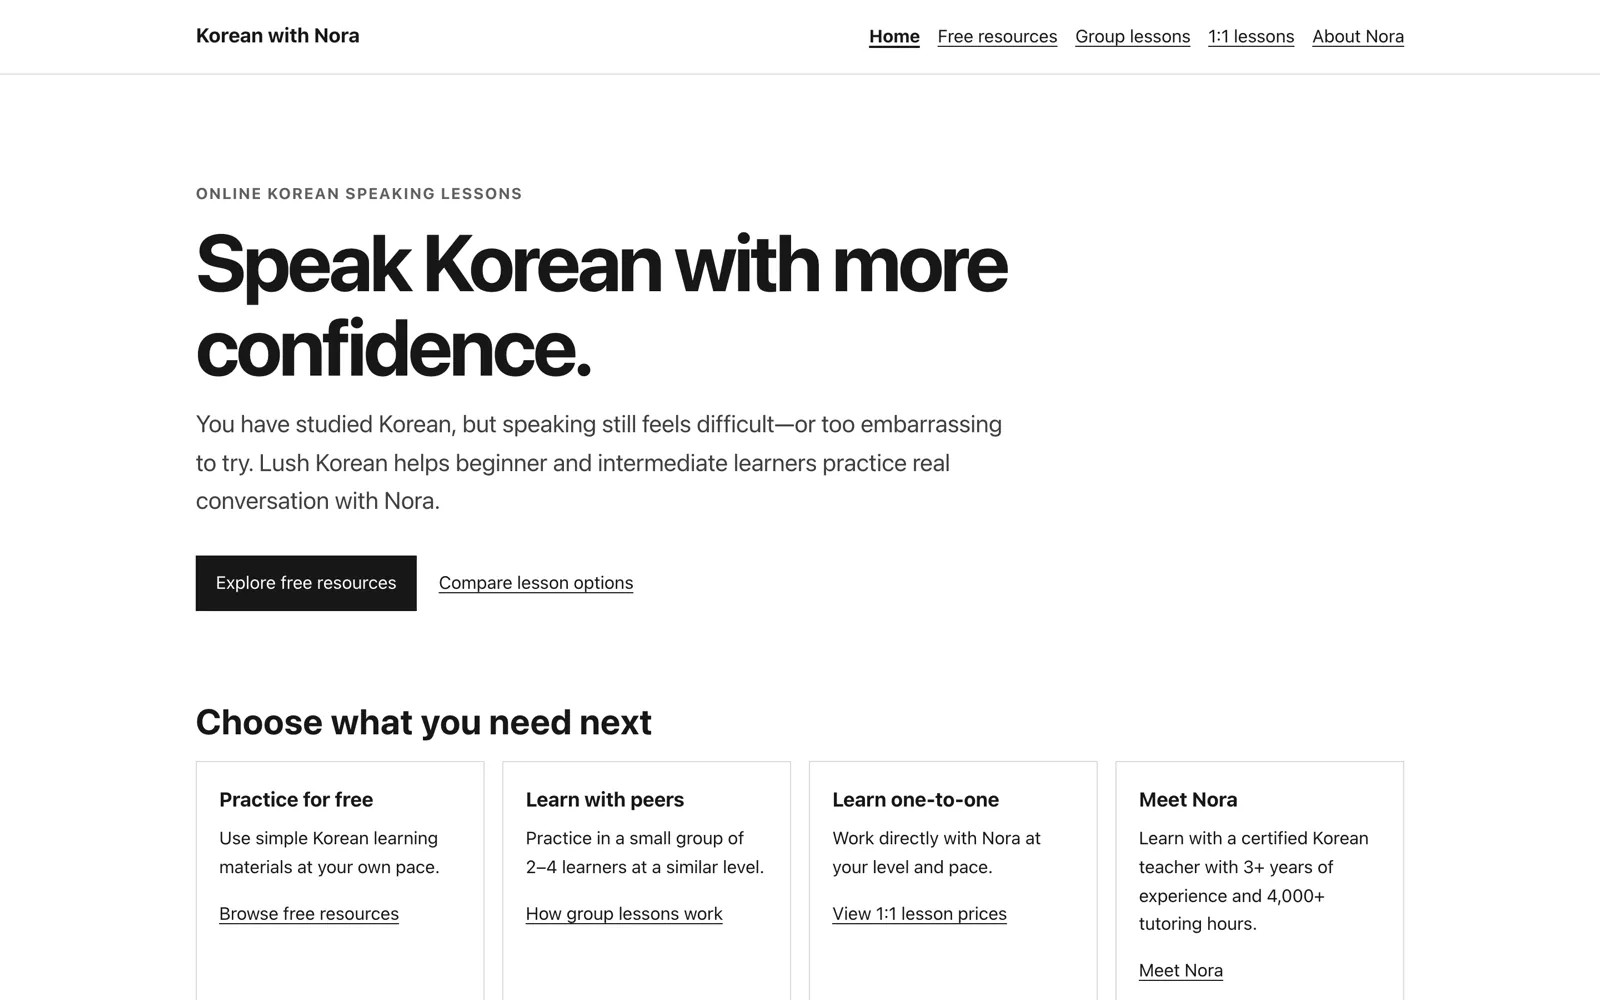Click the Meet Nora card heading
This screenshot has height=1000, width=1600.
click(x=1188, y=800)
